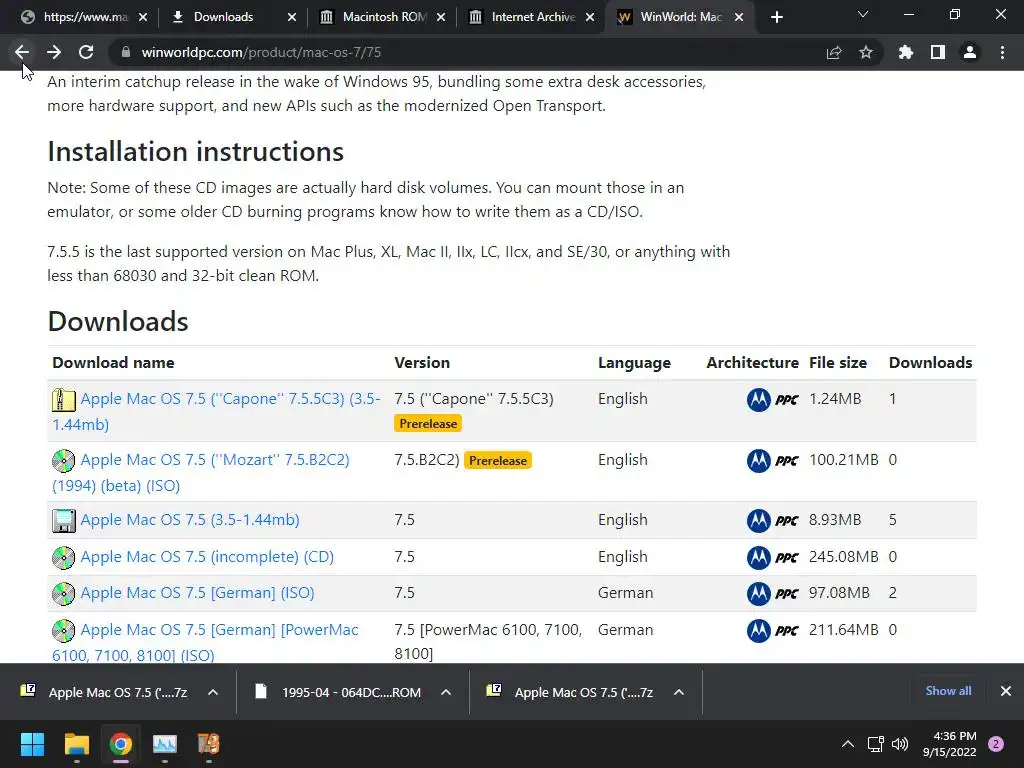
Task: Switch to the Macintosh ROM tab
Action: tap(382, 17)
